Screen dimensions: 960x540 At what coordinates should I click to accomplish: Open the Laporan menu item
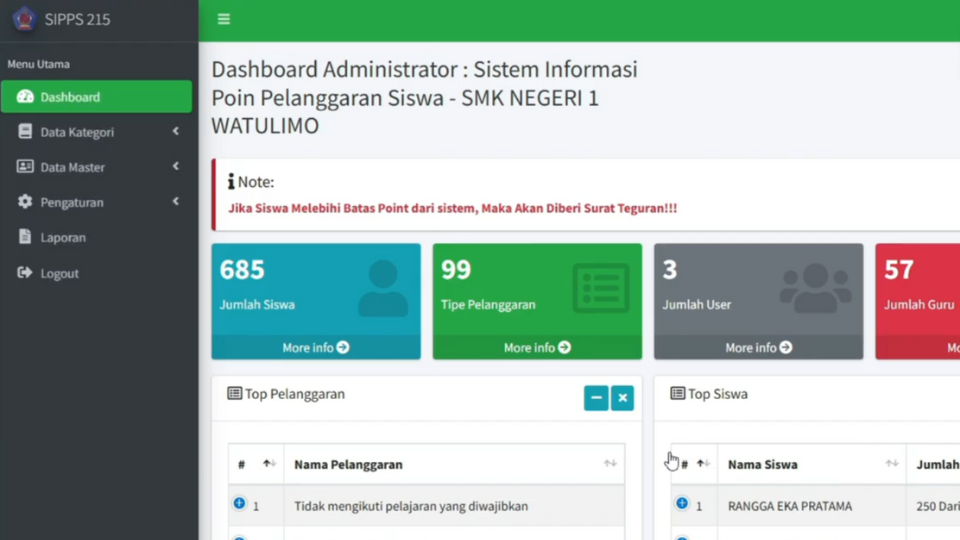click(62, 238)
